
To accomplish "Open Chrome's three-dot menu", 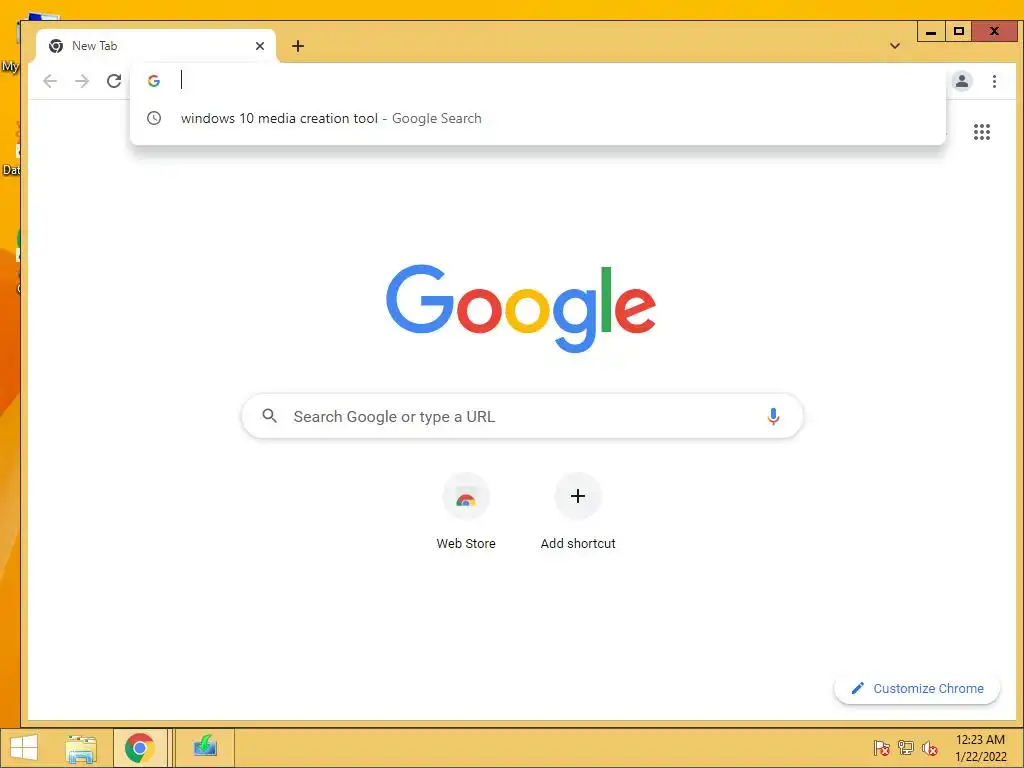I will (x=994, y=81).
